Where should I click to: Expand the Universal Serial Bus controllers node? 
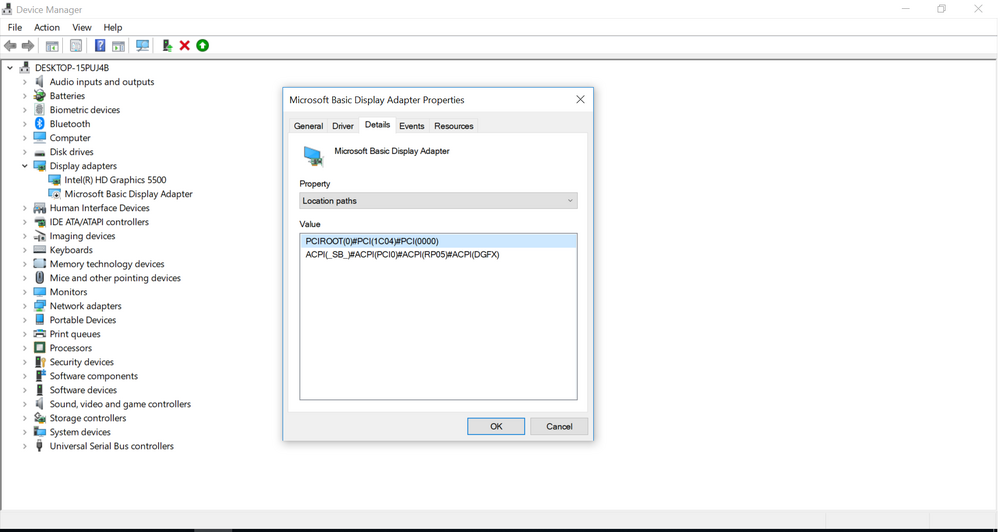(x=25, y=446)
